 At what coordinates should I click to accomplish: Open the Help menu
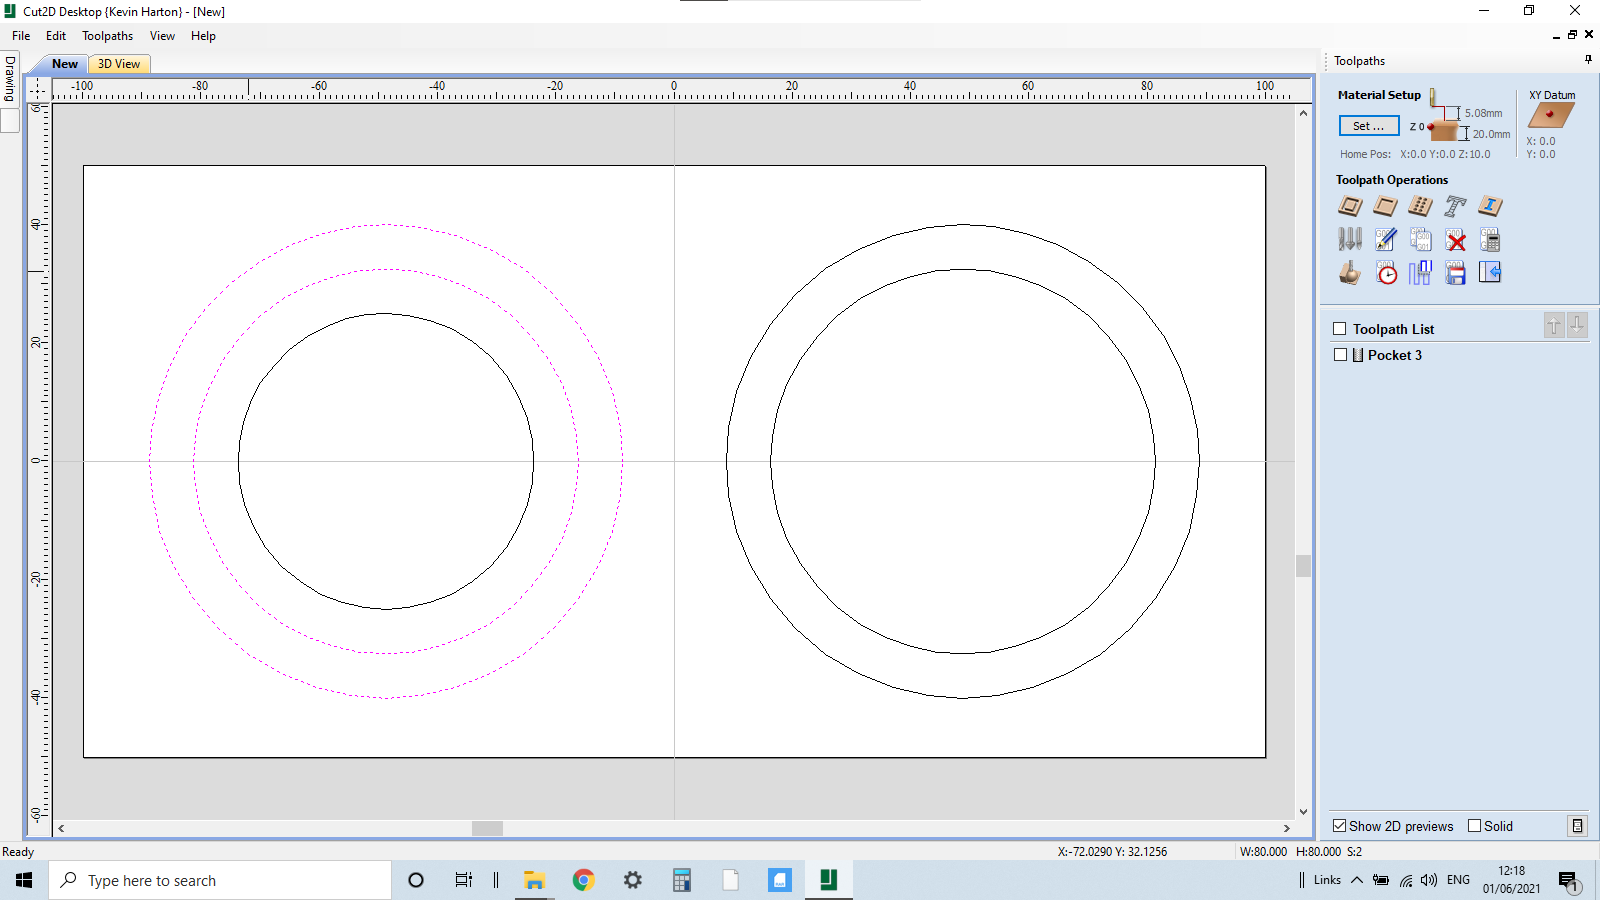click(203, 36)
